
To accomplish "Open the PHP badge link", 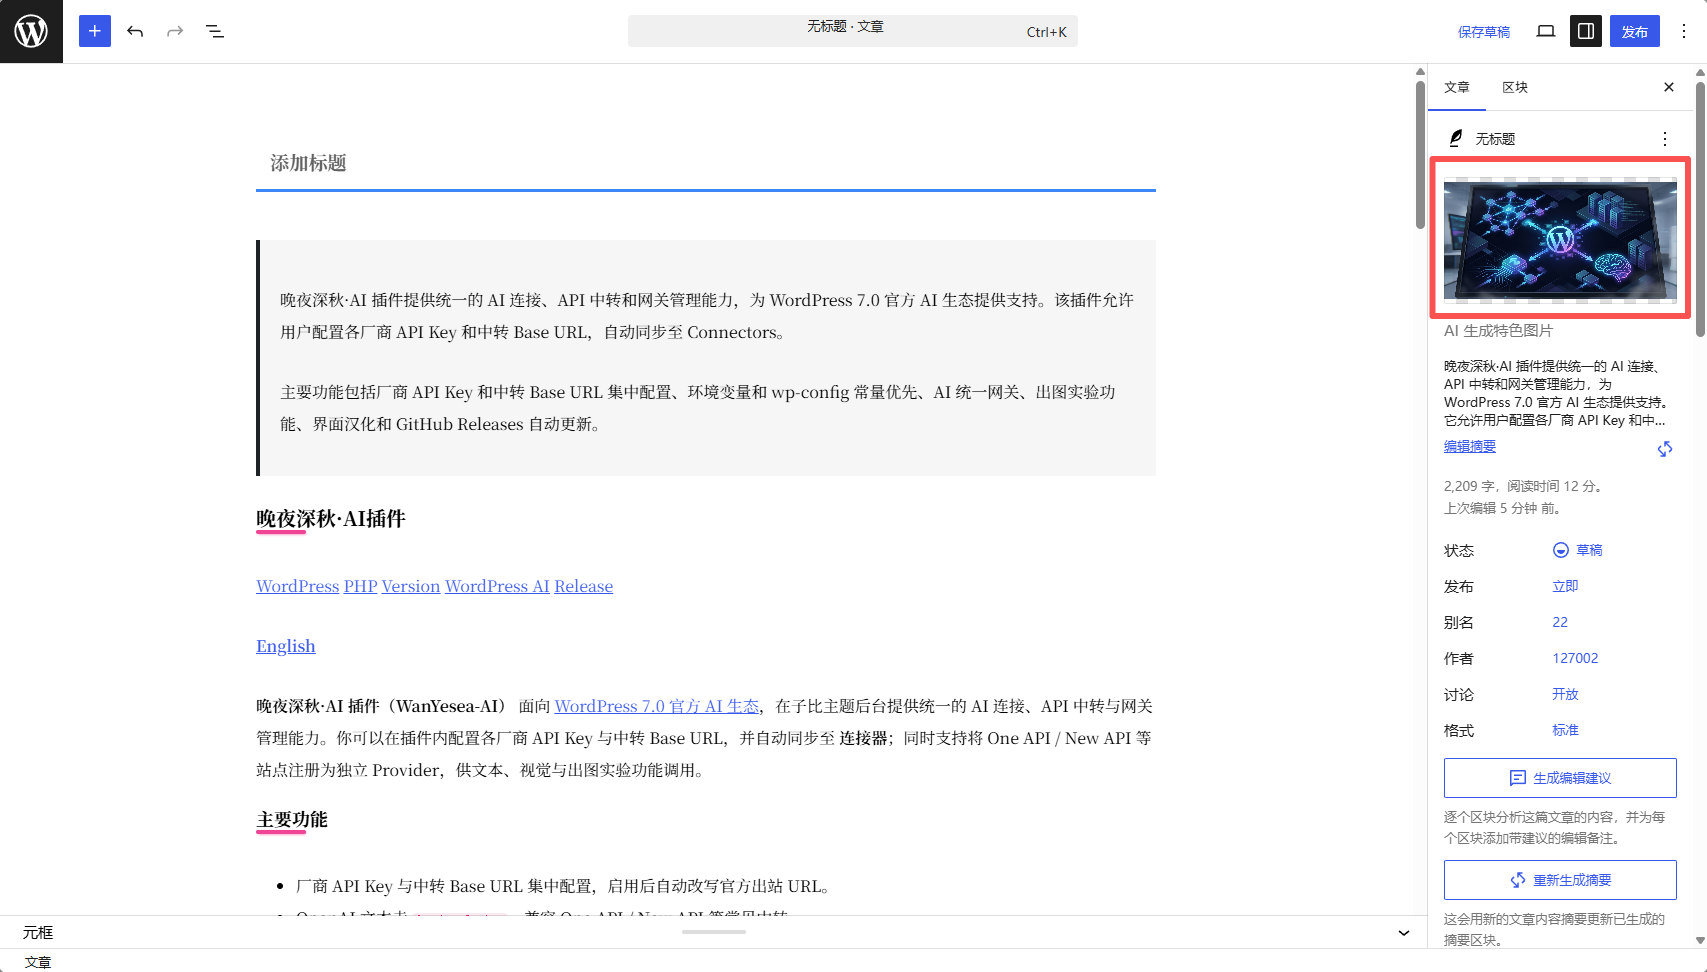I will pos(360,586).
